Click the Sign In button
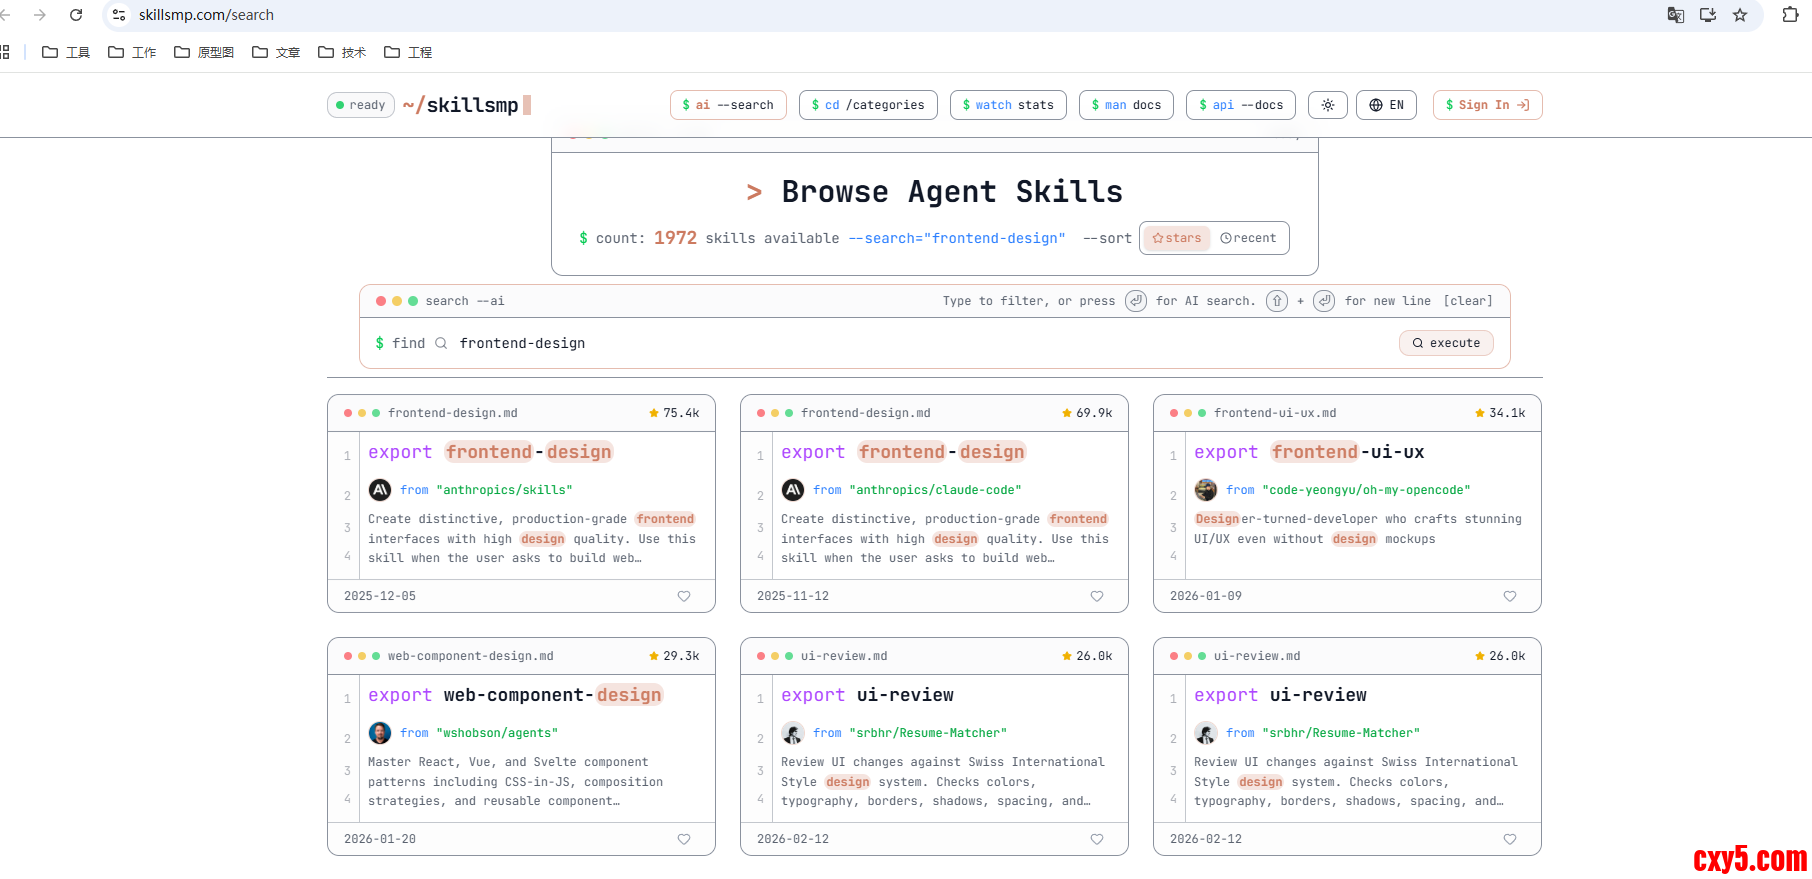Viewport: 1812px width, 879px height. (1487, 105)
